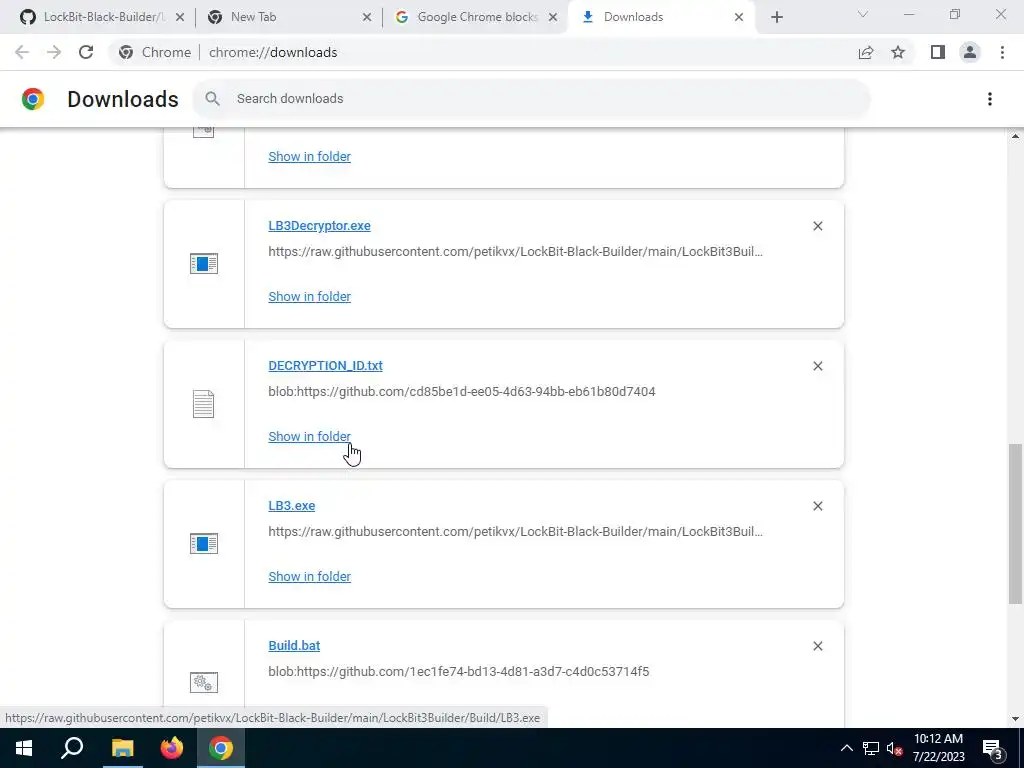Remove DECRYPTION_ID.txt from the list
The width and height of the screenshot is (1024, 768).
tap(818, 366)
